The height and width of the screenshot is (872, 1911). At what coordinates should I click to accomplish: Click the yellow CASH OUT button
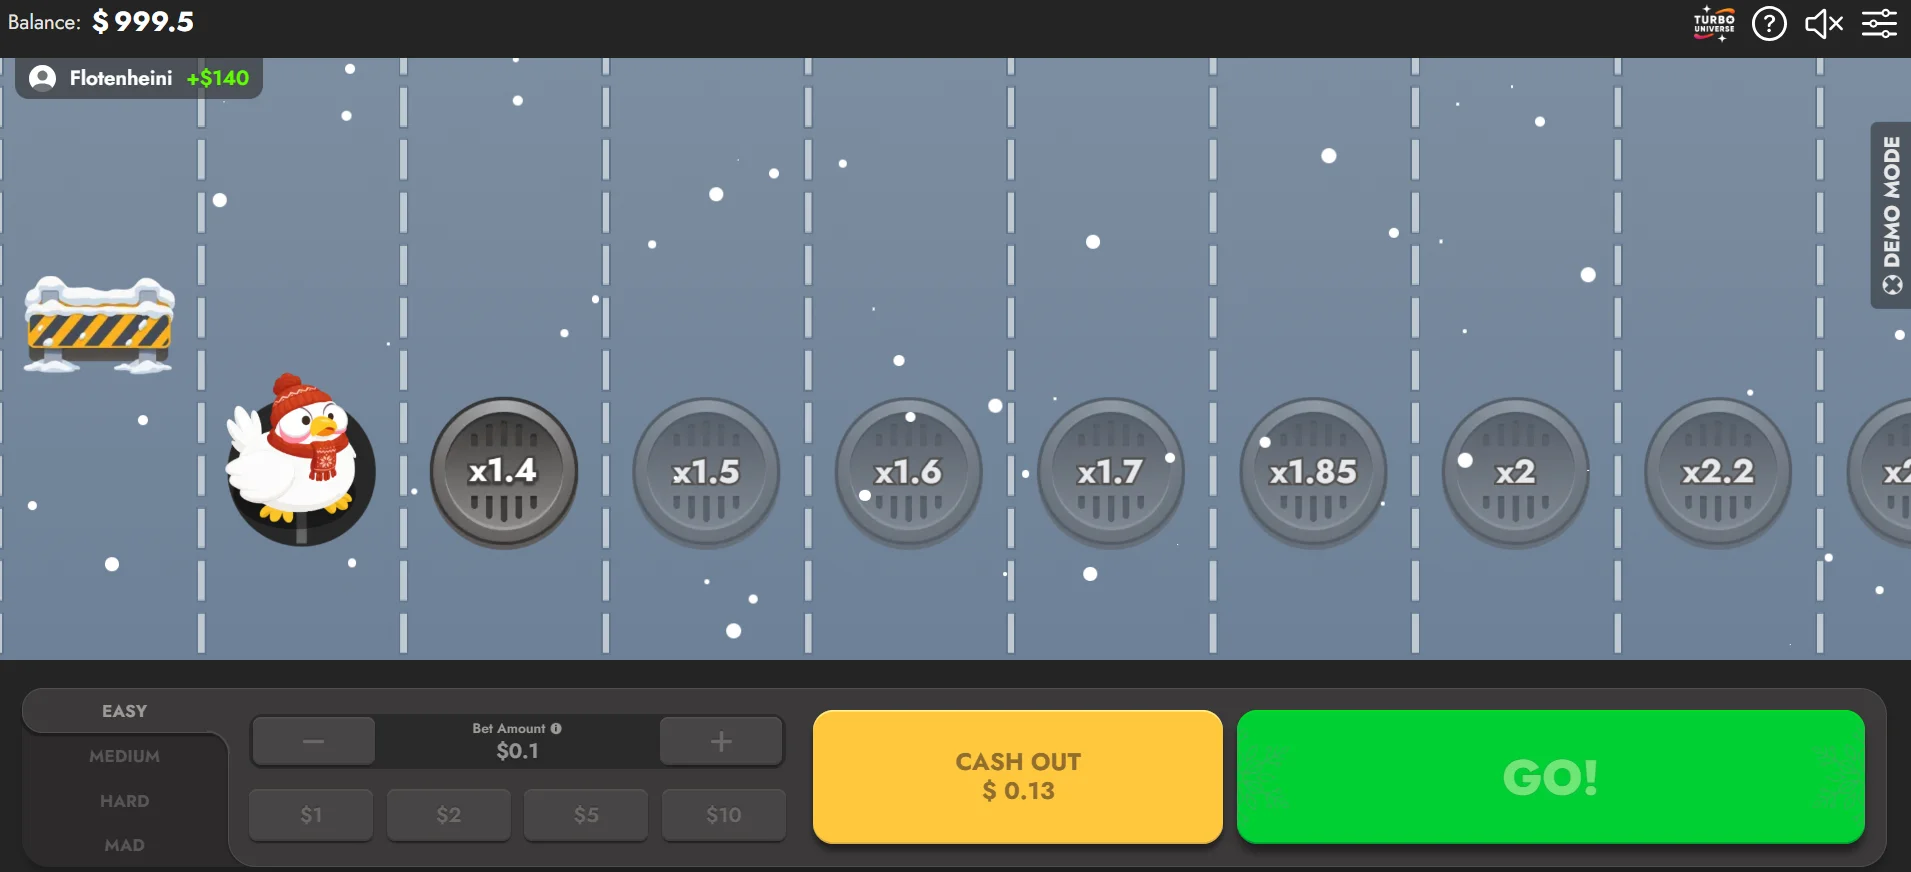coord(1018,776)
